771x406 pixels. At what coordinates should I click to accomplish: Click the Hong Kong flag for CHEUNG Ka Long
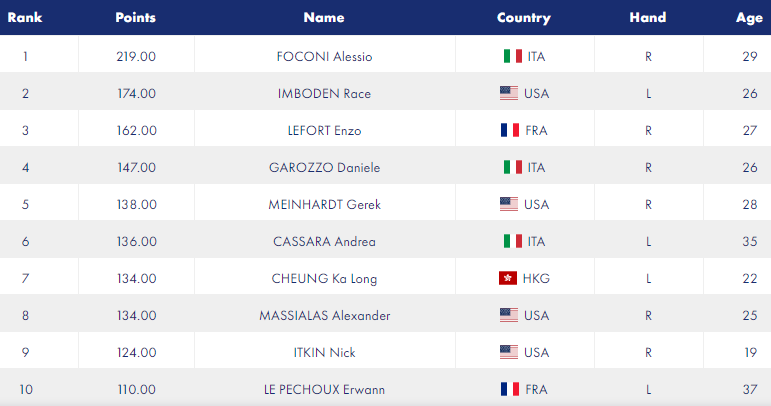(508, 278)
